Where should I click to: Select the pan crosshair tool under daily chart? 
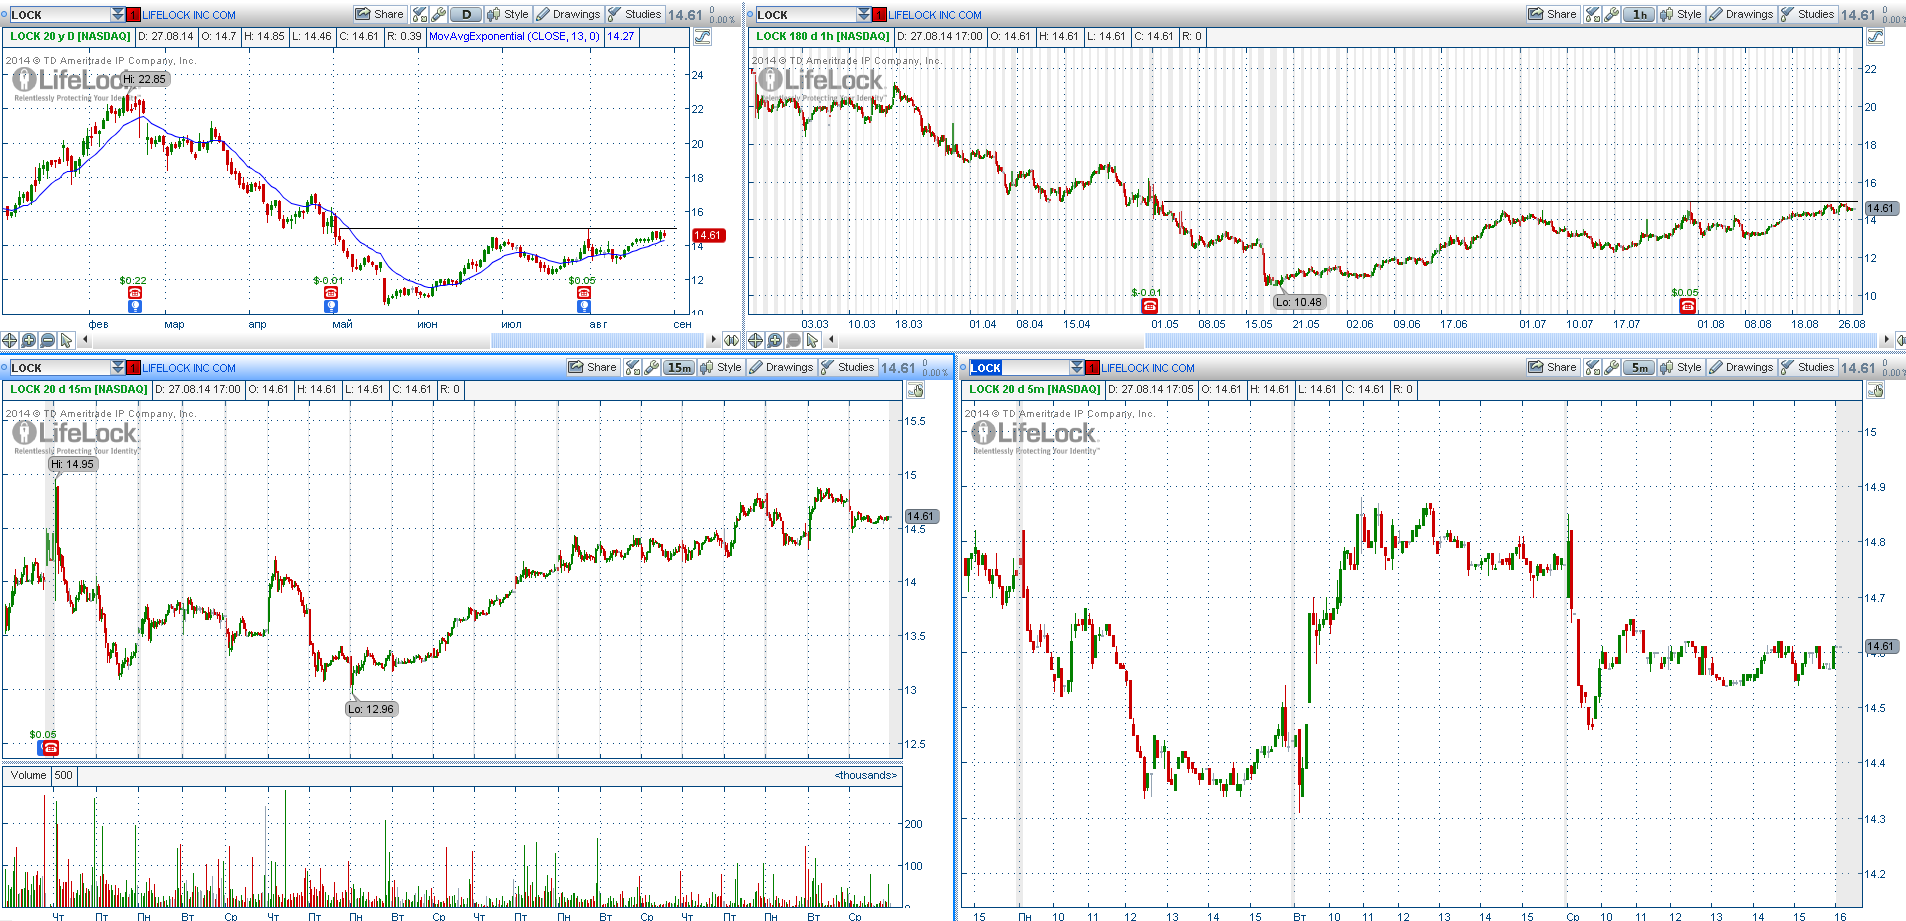pyautogui.click(x=10, y=340)
